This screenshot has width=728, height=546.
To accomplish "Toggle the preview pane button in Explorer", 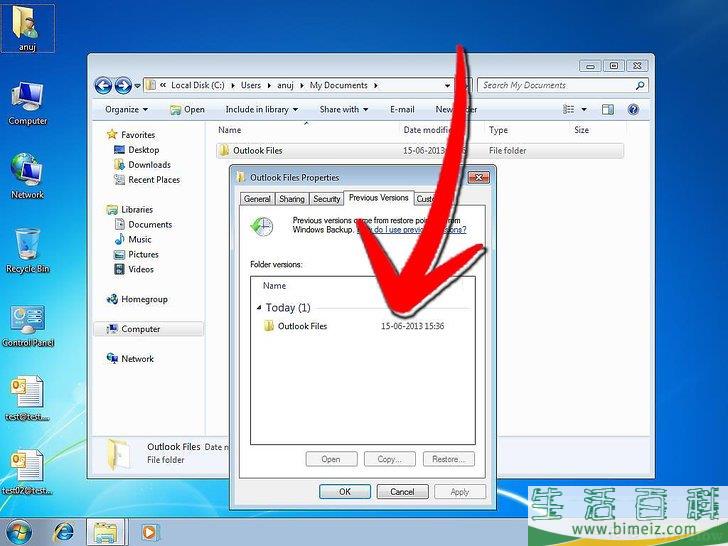I will (x=607, y=110).
